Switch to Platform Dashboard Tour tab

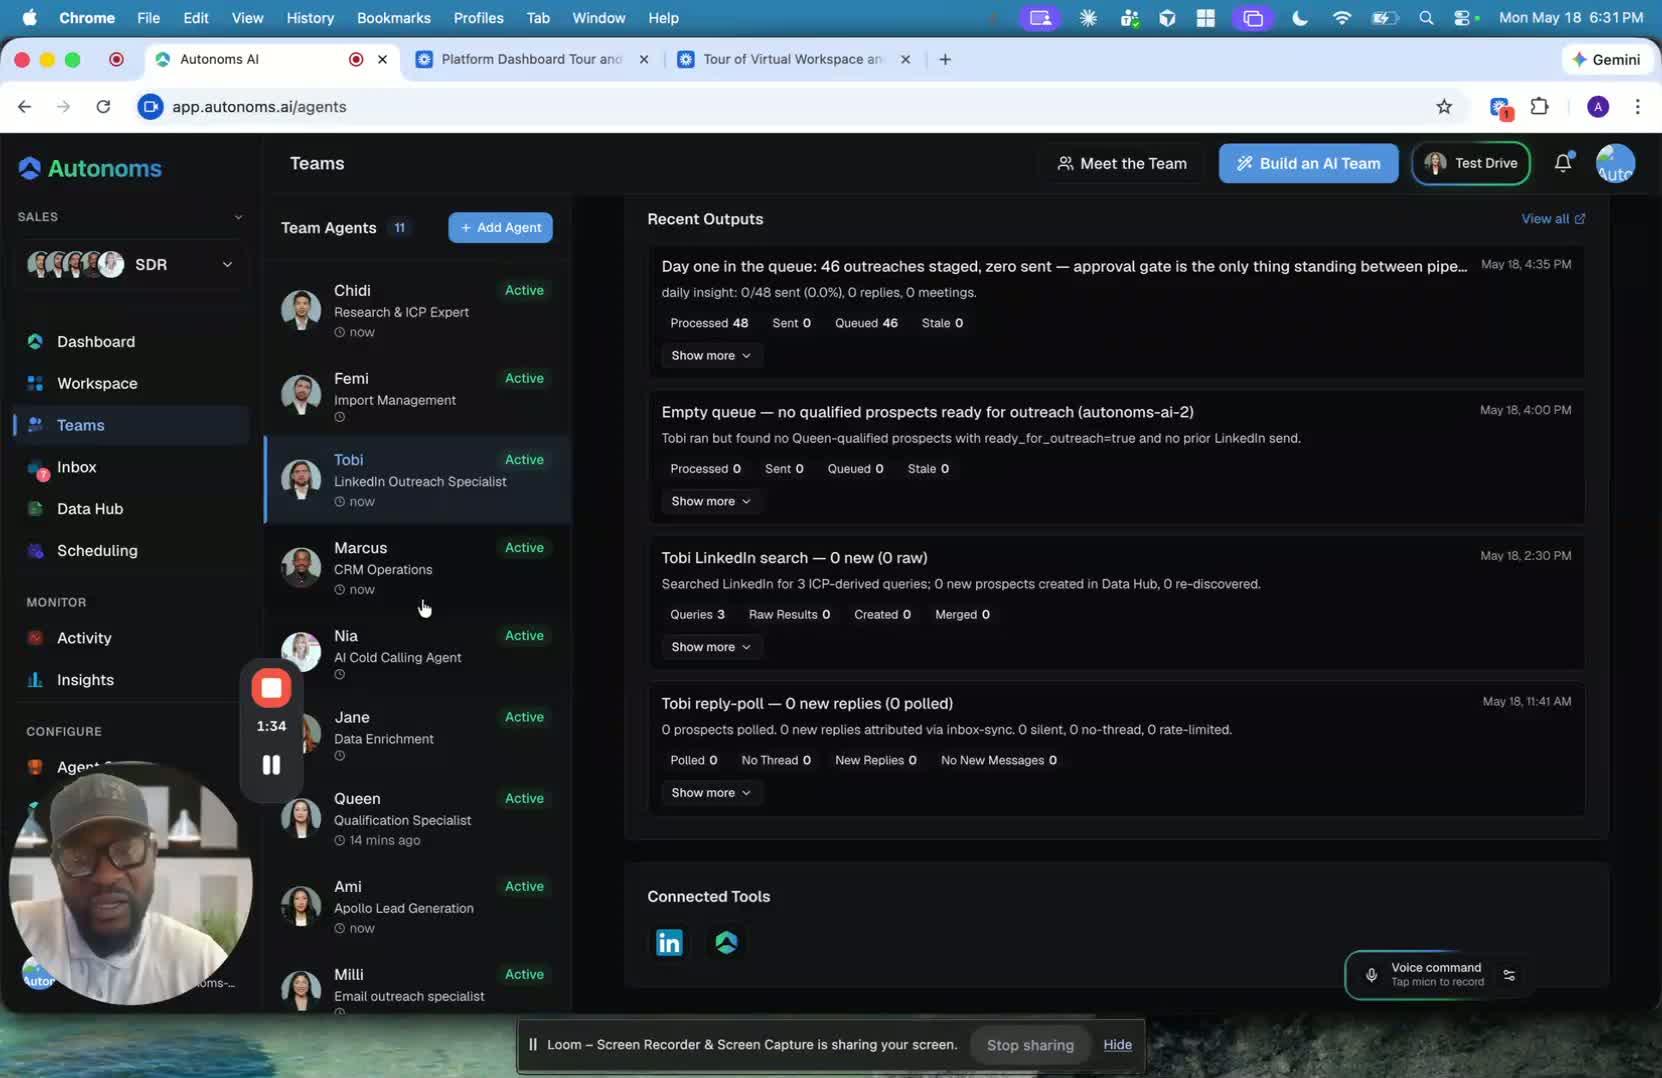pos(531,59)
